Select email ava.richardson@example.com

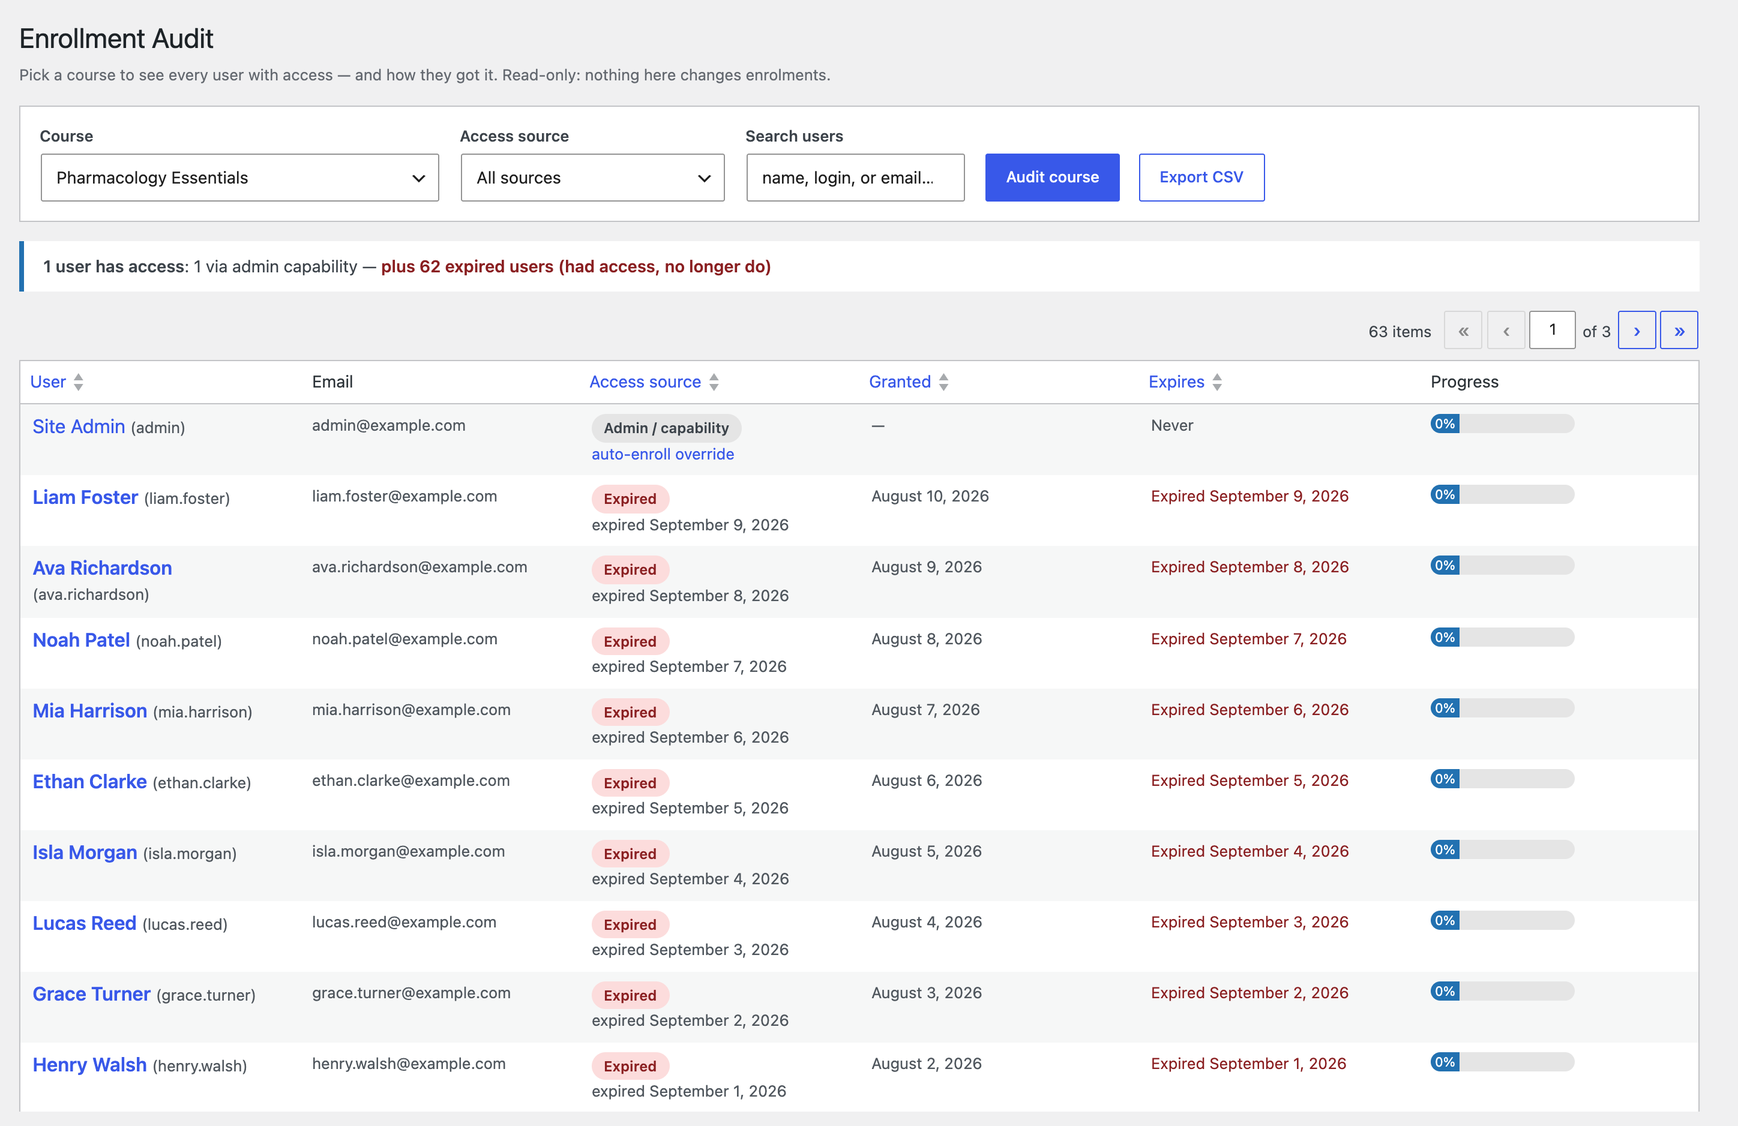click(419, 567)
